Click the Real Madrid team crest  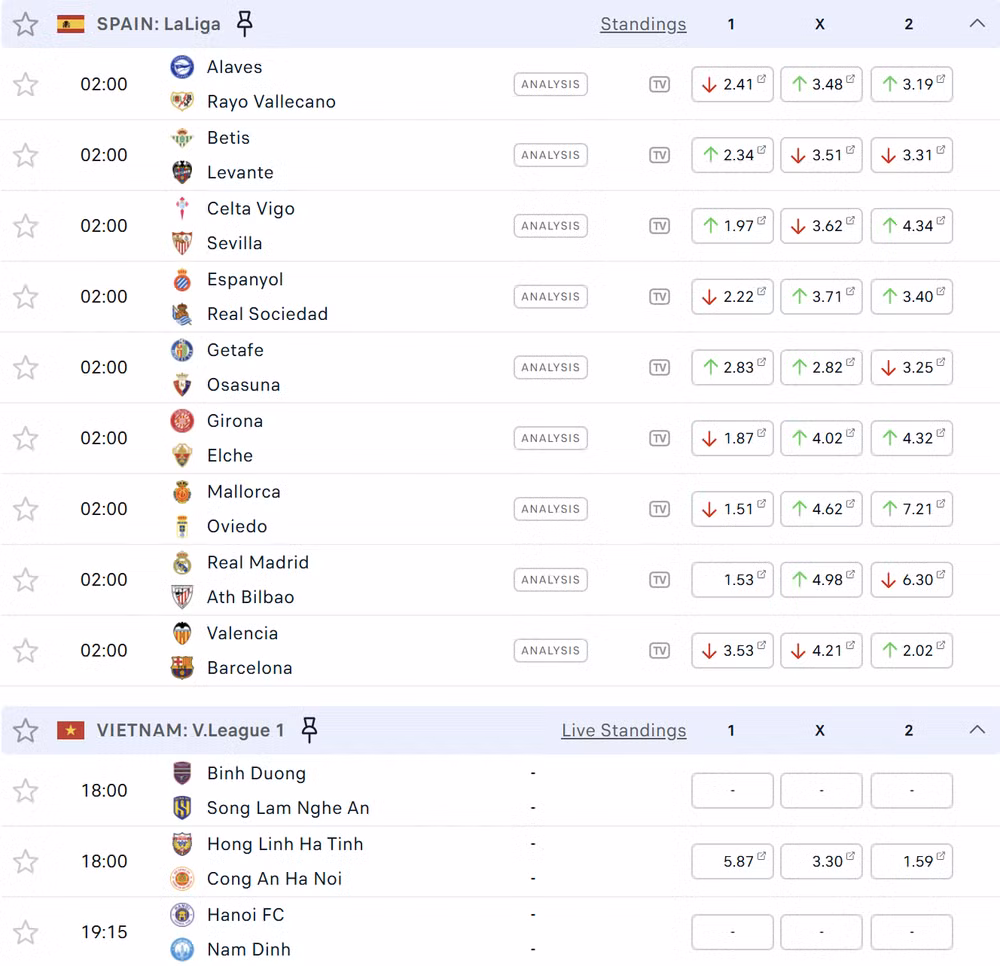click(182, 562)
